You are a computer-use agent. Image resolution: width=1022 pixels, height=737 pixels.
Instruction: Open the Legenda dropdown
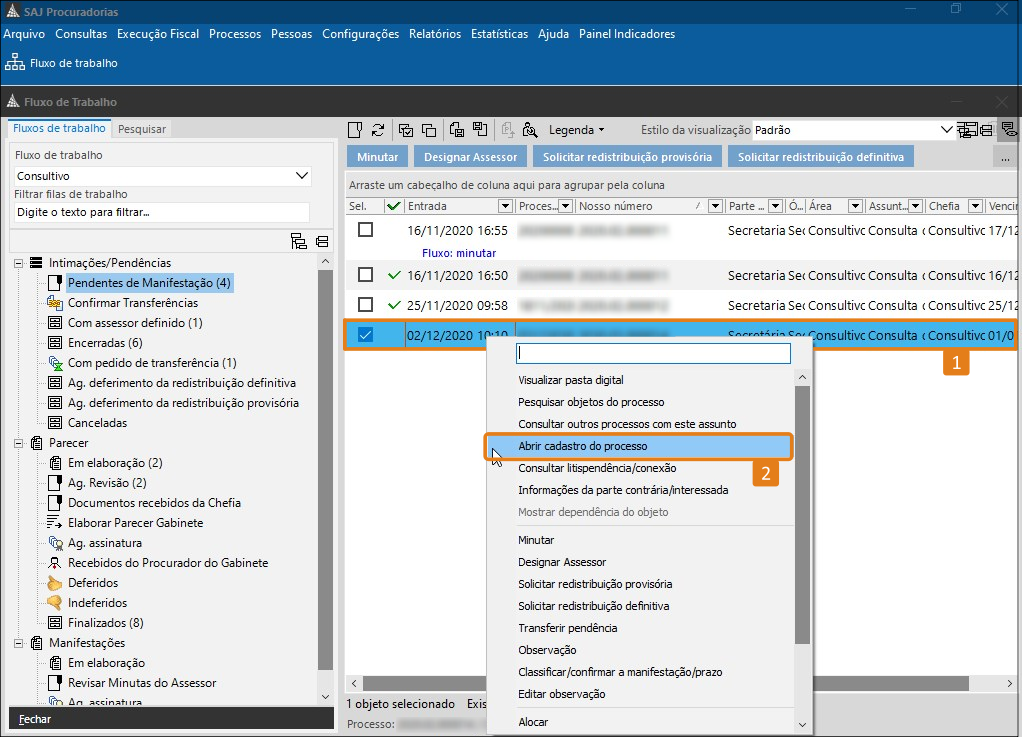[577, 130]
